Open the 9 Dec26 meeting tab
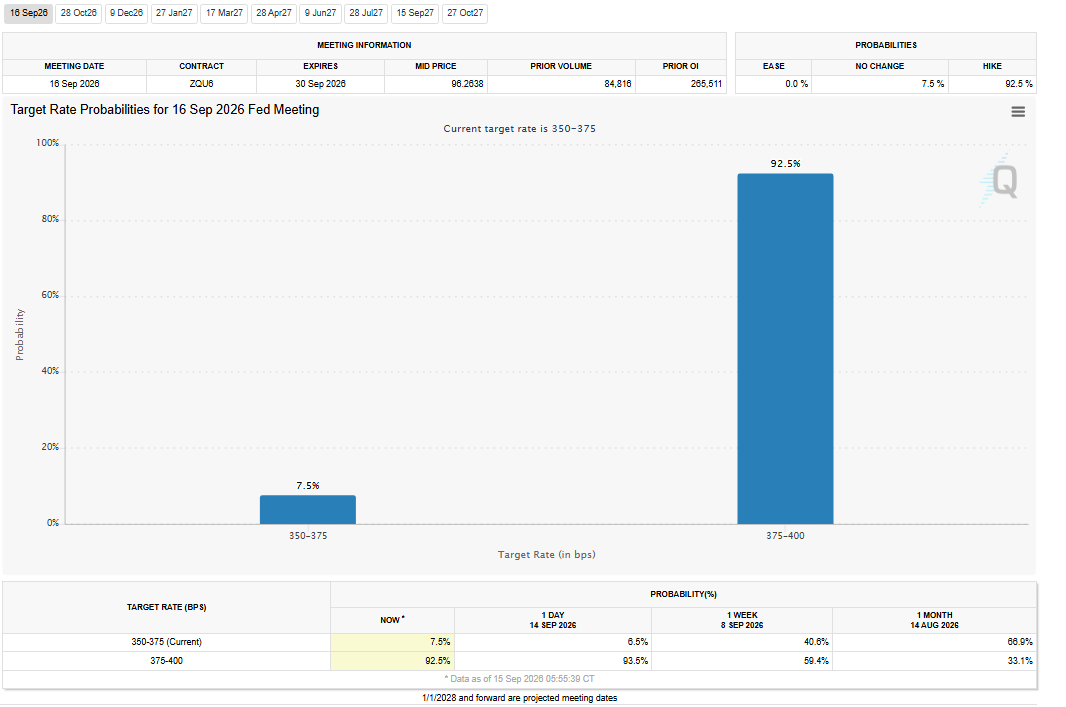This screenshot has width=1066, height=707. click(x=126, y=13)
